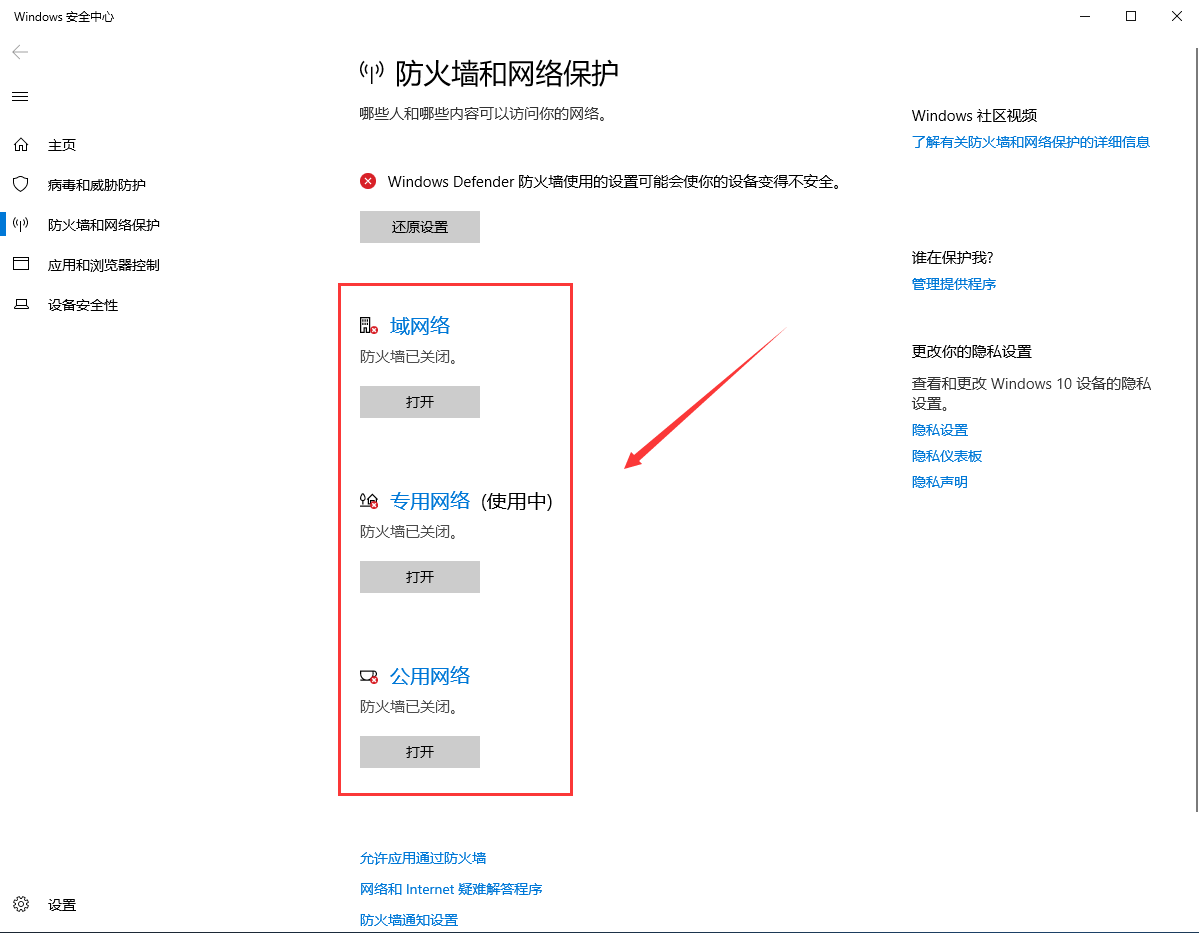Open the 专用网络 settings link
Viewport: 1199px width, 933px height.
tap(430, 501)
